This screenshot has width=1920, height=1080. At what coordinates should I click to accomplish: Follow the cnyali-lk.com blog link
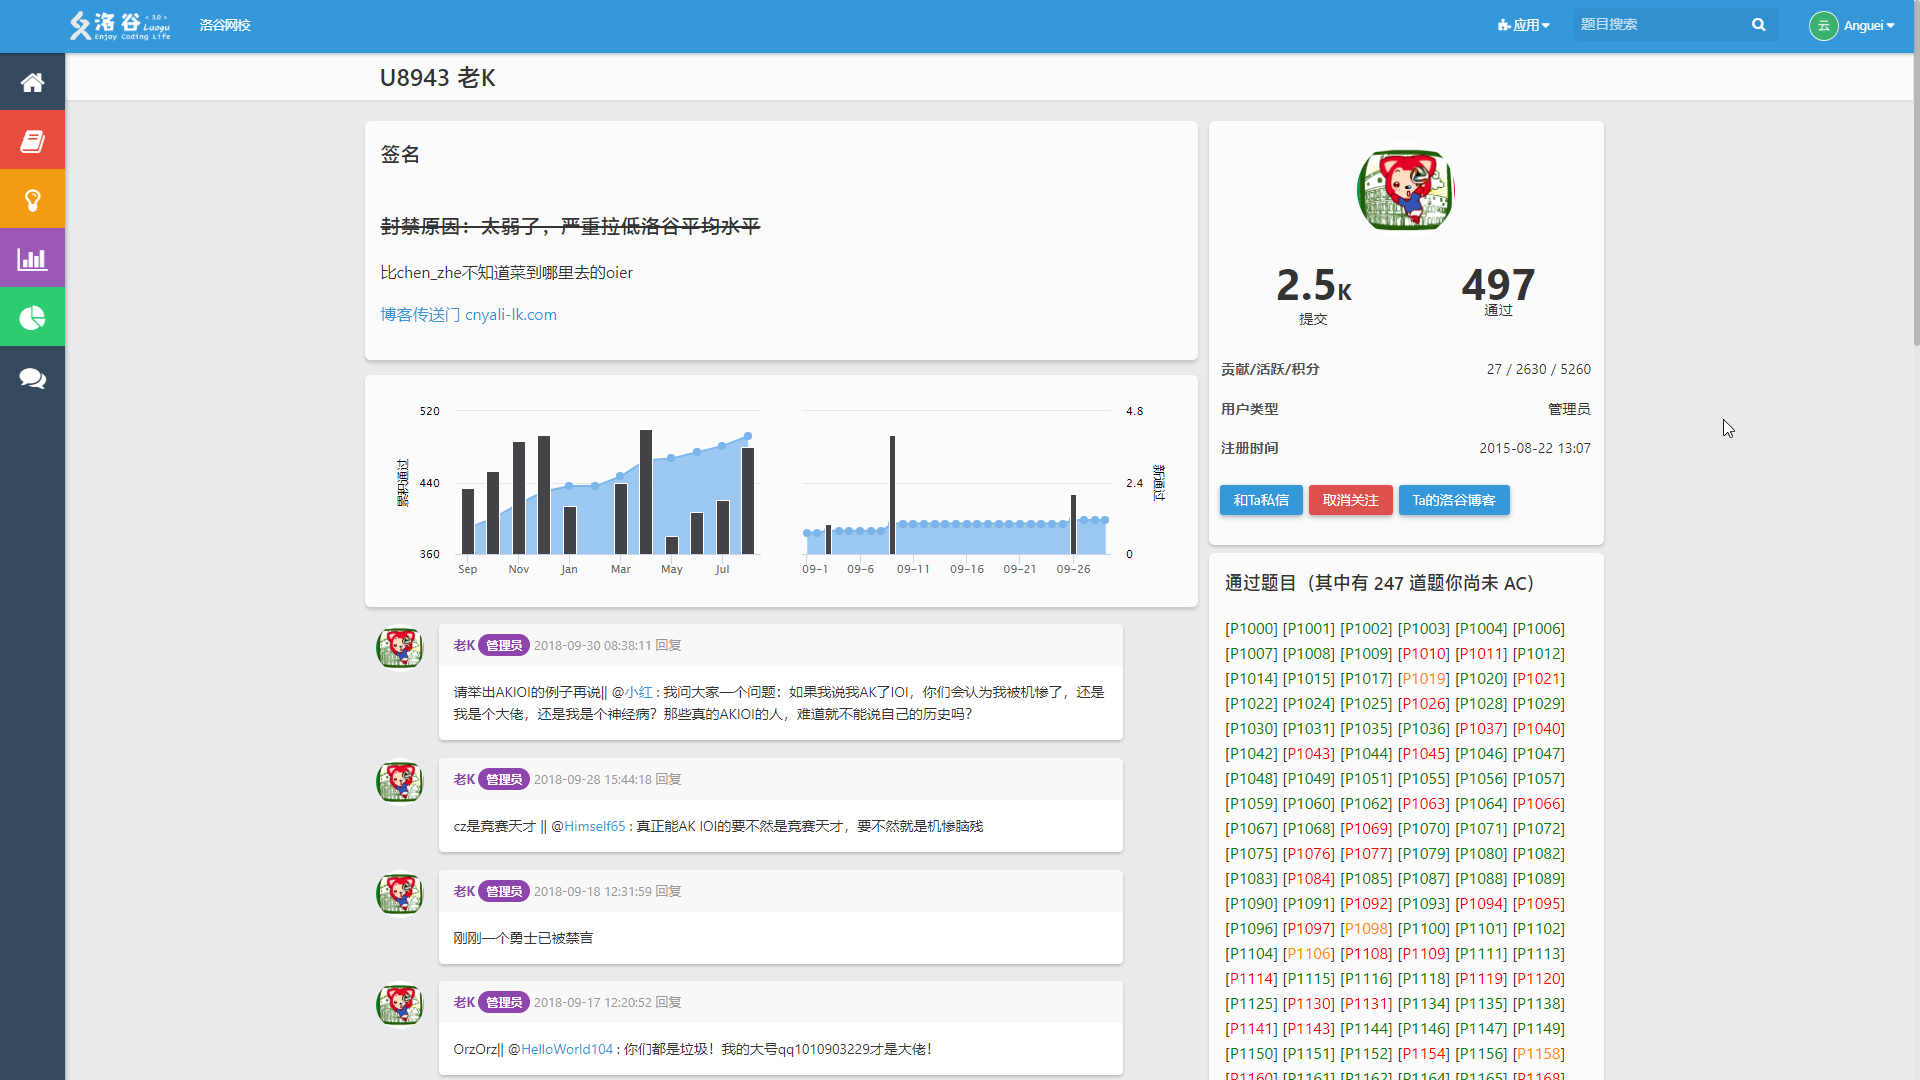coord(510,314)
